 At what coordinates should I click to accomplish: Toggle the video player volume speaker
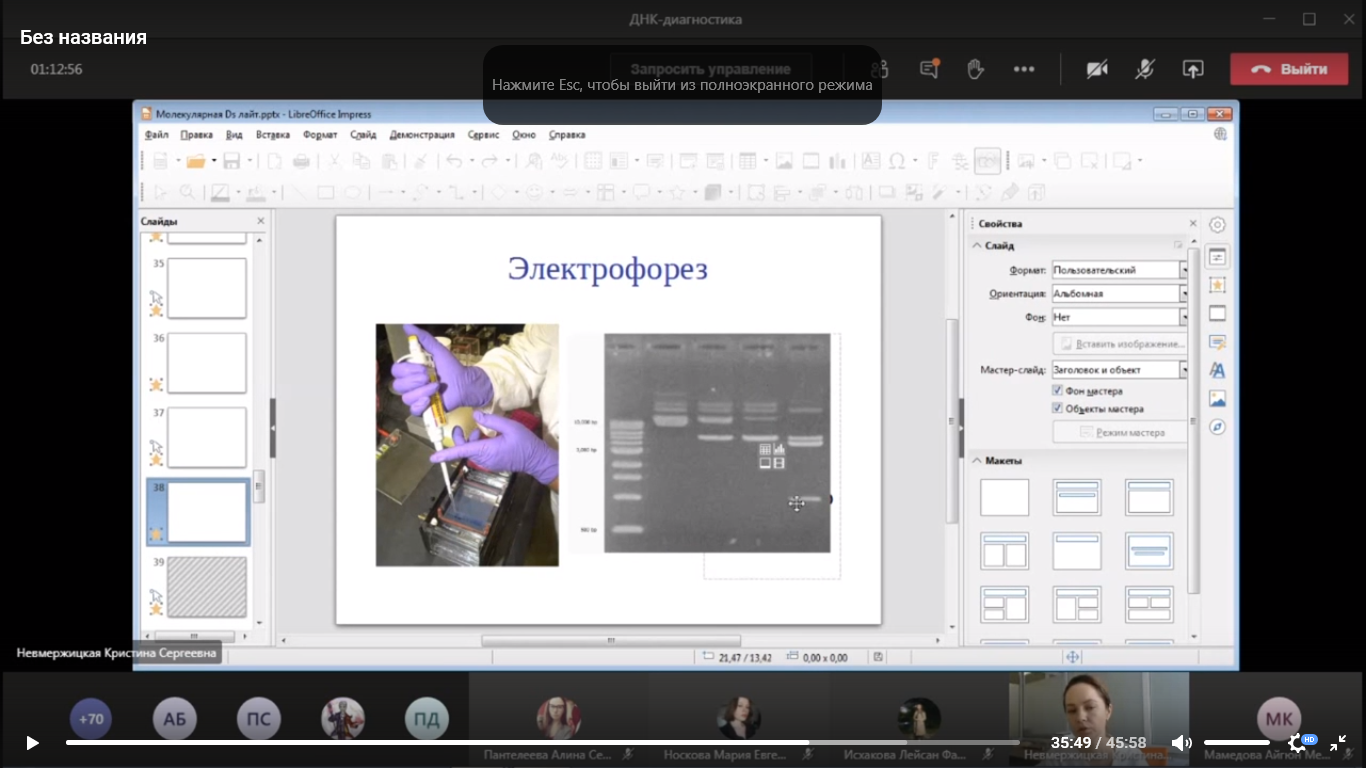pos(1181,743)
